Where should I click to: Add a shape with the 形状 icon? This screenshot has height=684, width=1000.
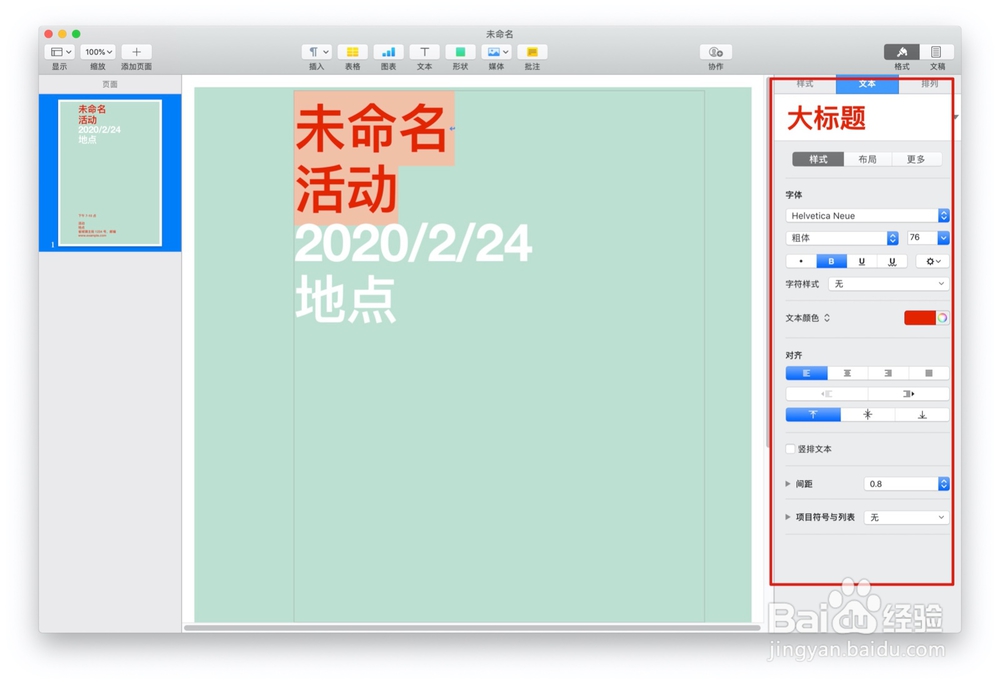(459, 52)
